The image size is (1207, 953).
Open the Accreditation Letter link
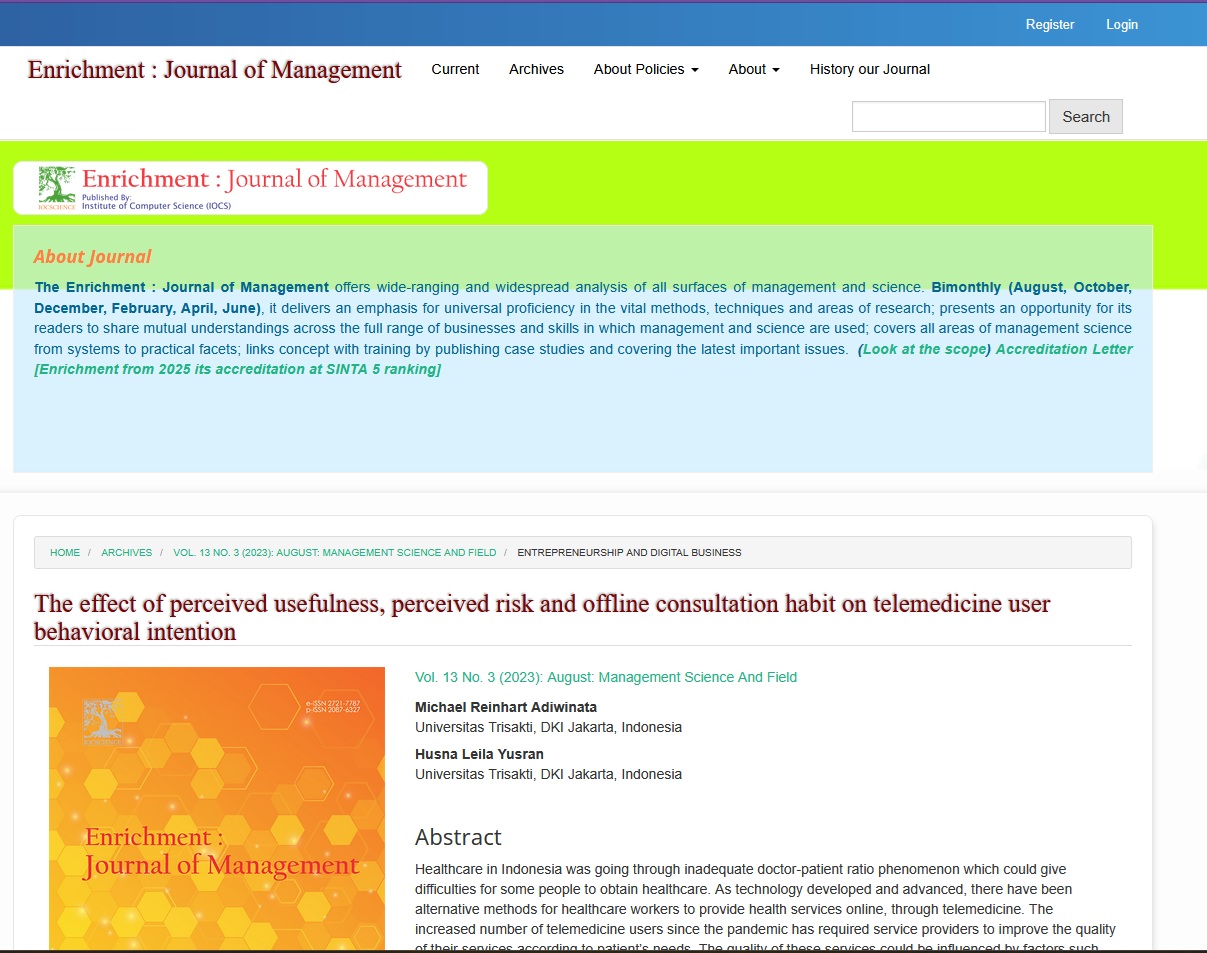click(1064, 349)
